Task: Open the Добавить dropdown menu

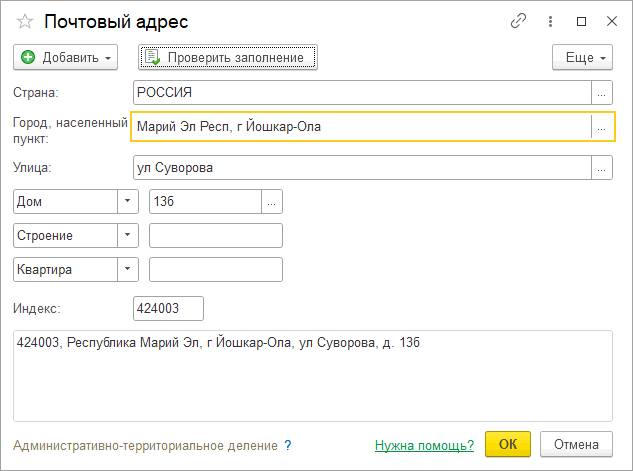Action: point(65,57)
